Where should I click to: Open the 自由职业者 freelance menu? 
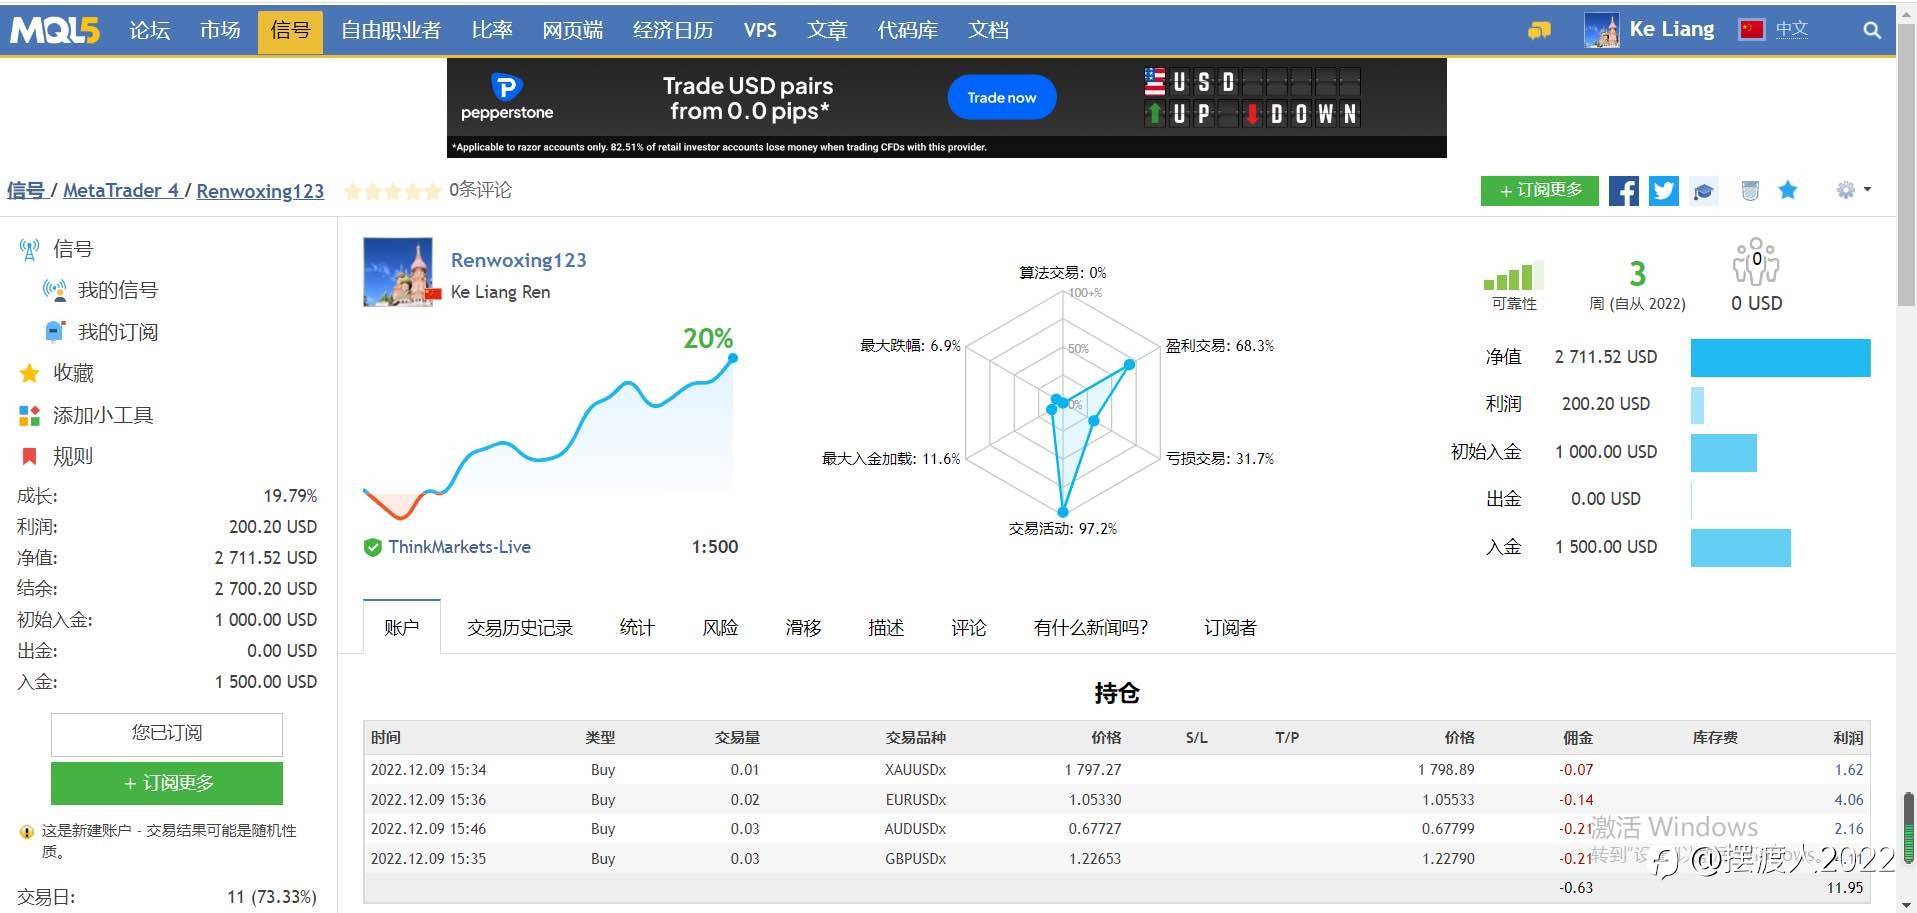pyautogui.click(x=391, y=30)
